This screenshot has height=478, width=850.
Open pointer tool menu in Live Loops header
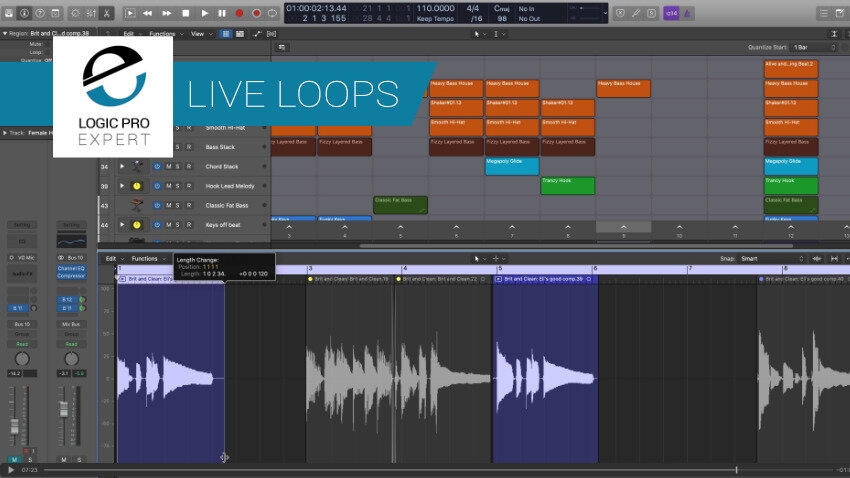[479, 34]
